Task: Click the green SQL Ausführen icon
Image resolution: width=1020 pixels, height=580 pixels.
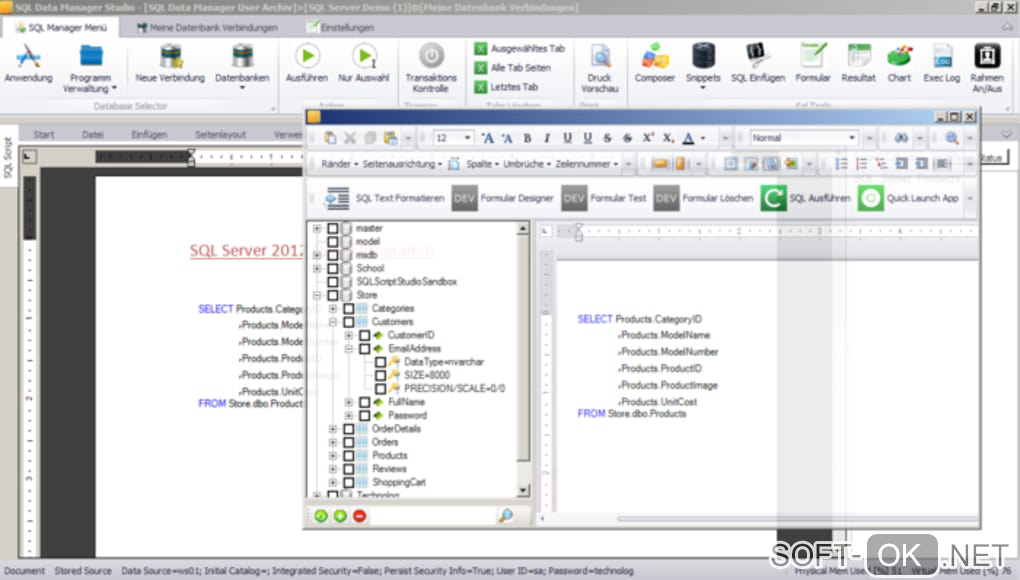Action: (x=773, y=198)
